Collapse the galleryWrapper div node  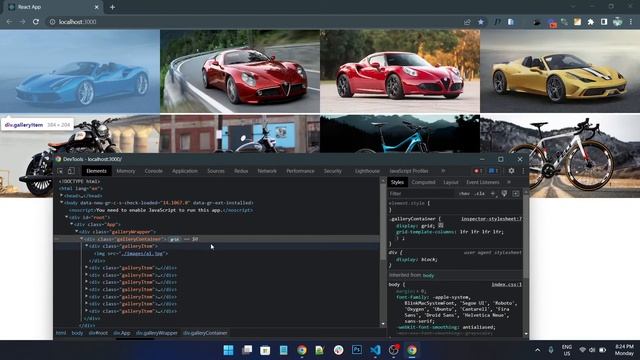coord(77,231)
